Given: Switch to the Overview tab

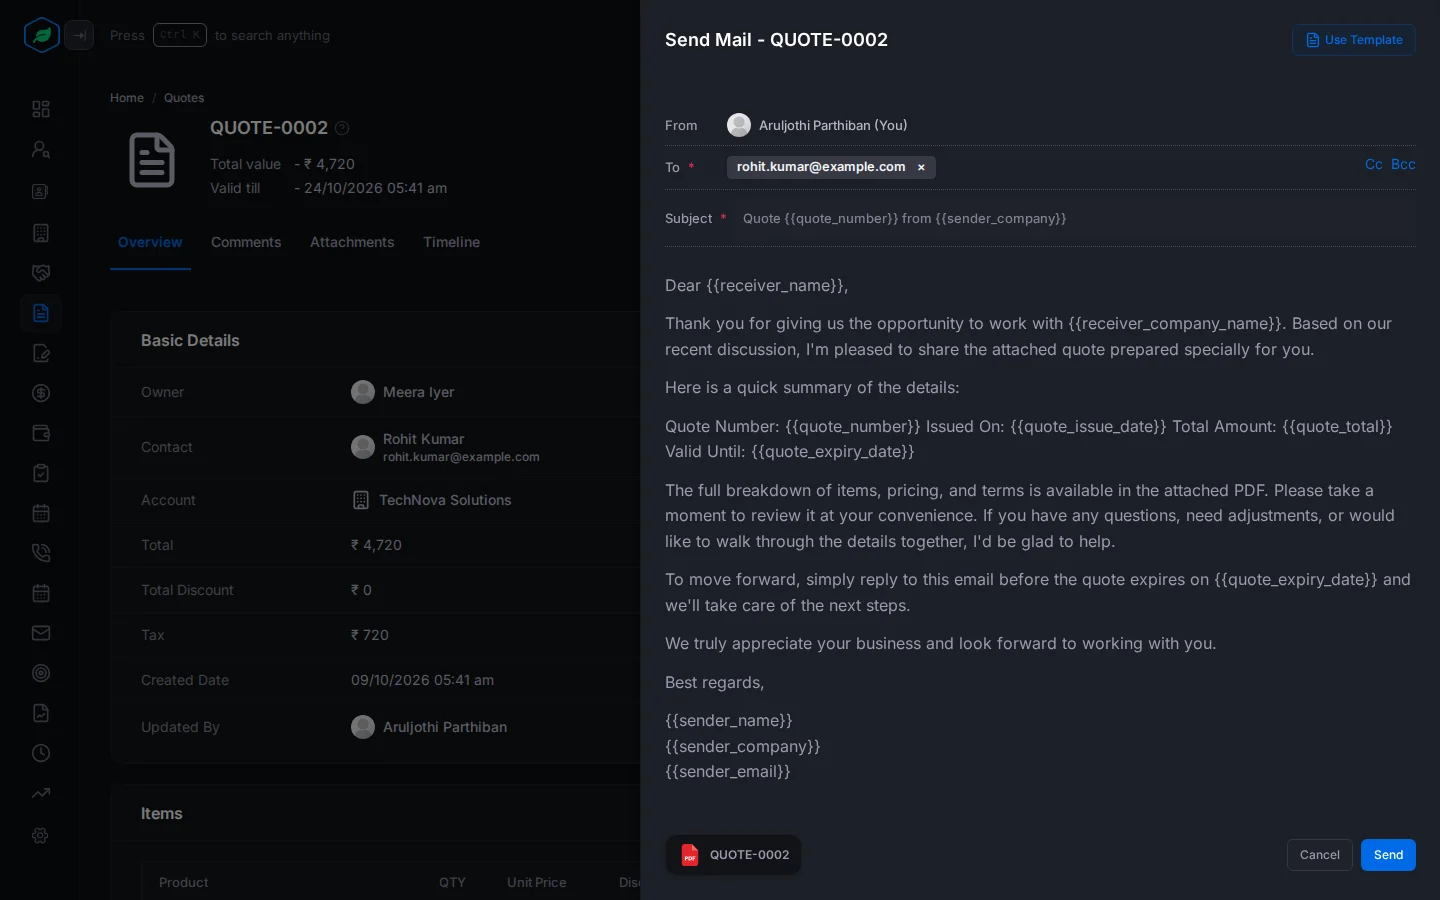Looking at the screenshot, I should (x=150, y=242).
